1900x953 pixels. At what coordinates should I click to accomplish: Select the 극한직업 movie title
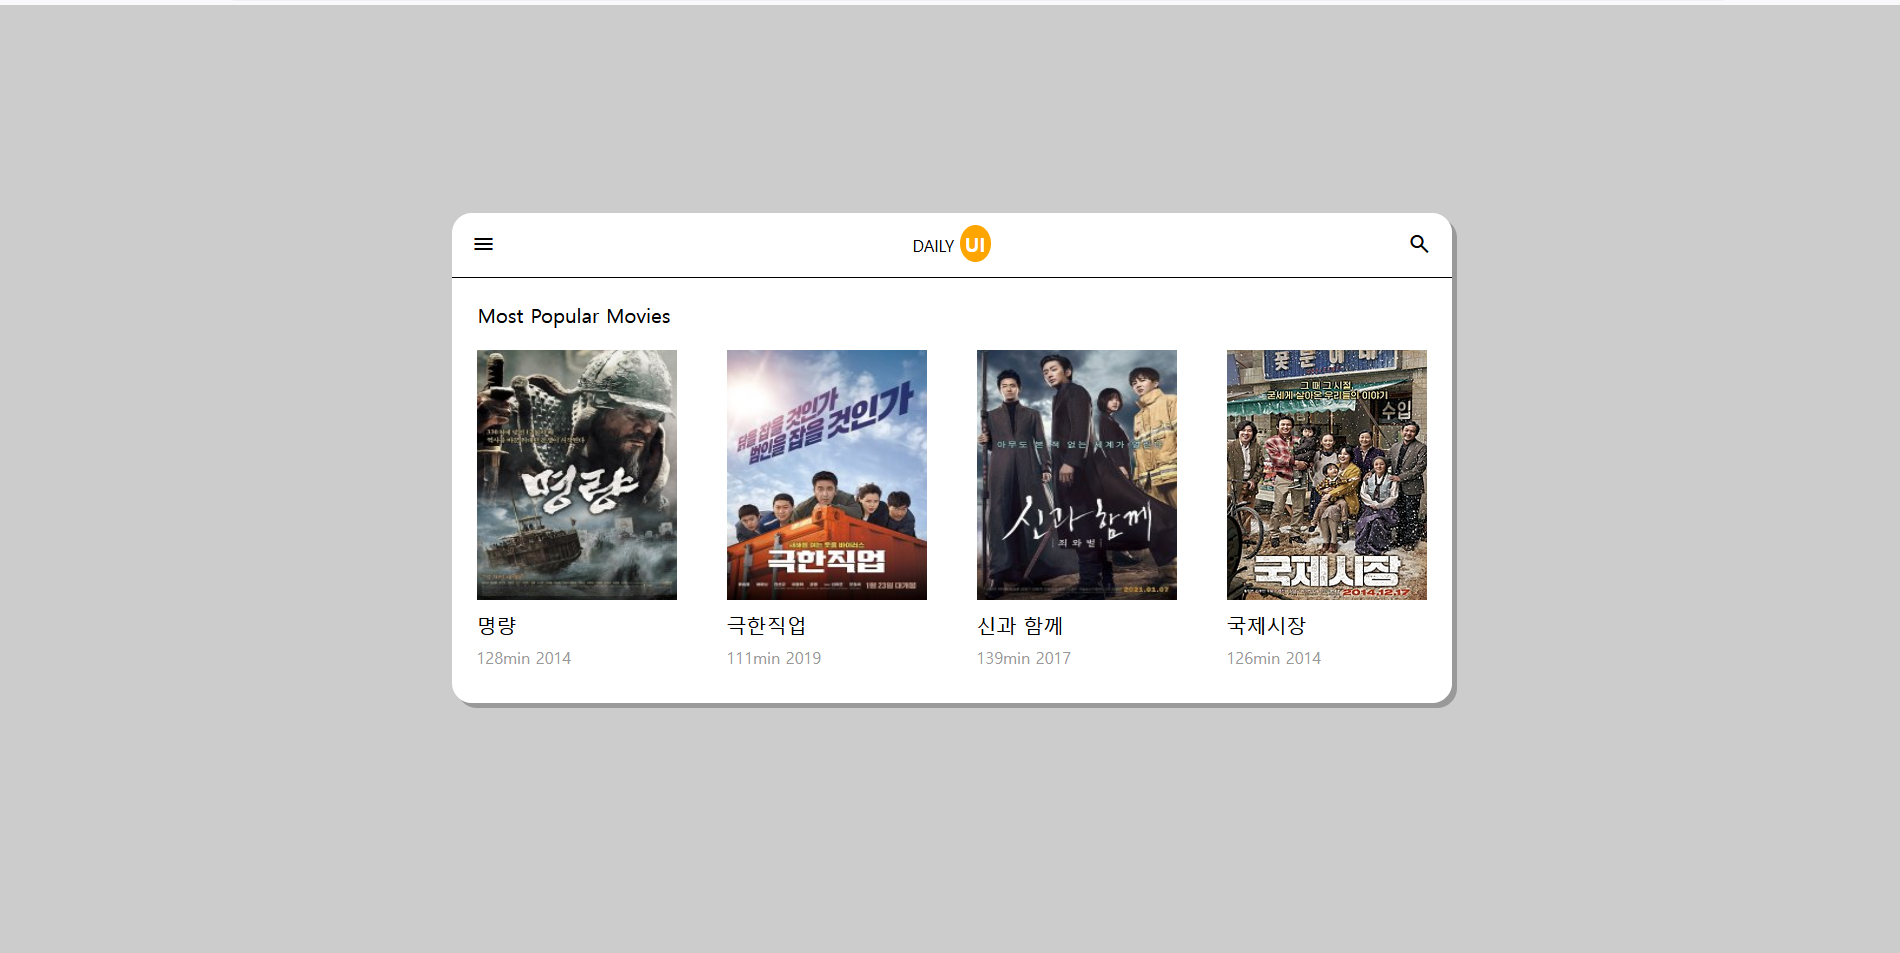coord(766,626)
